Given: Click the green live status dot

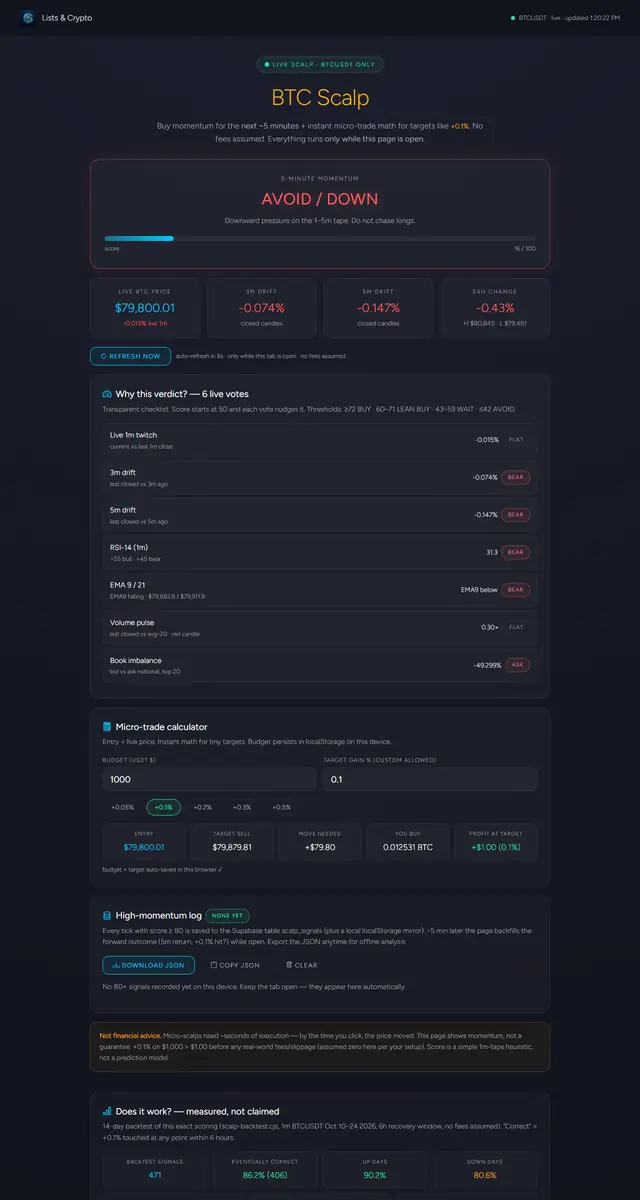Looking at the screenshot, I should tap(513, 17).
